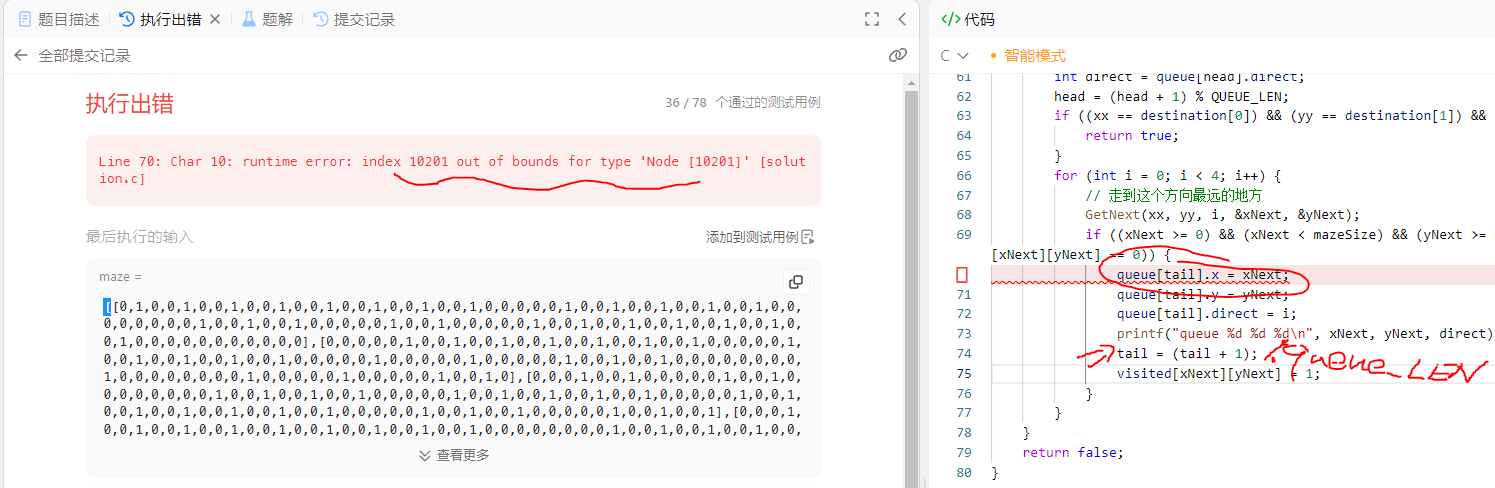The width and height of the screenshot is (1495, 488).
Task: Open the 题解 tab
Action: pyautogui.click(x=267, y=19)
